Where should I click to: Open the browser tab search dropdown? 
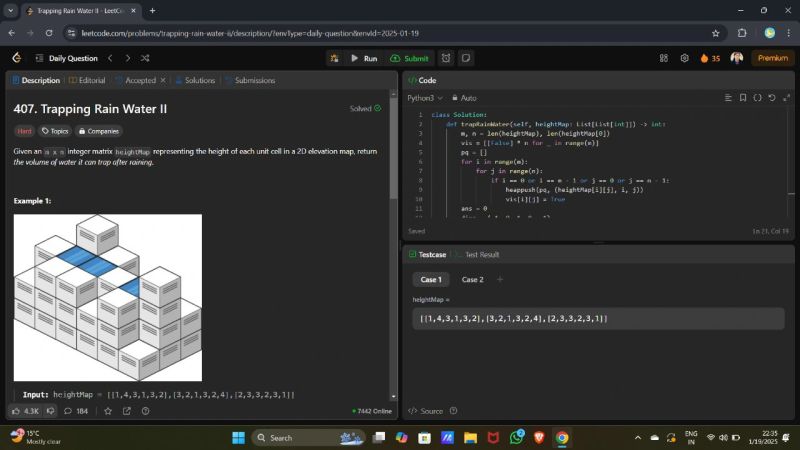pos(10,11)
